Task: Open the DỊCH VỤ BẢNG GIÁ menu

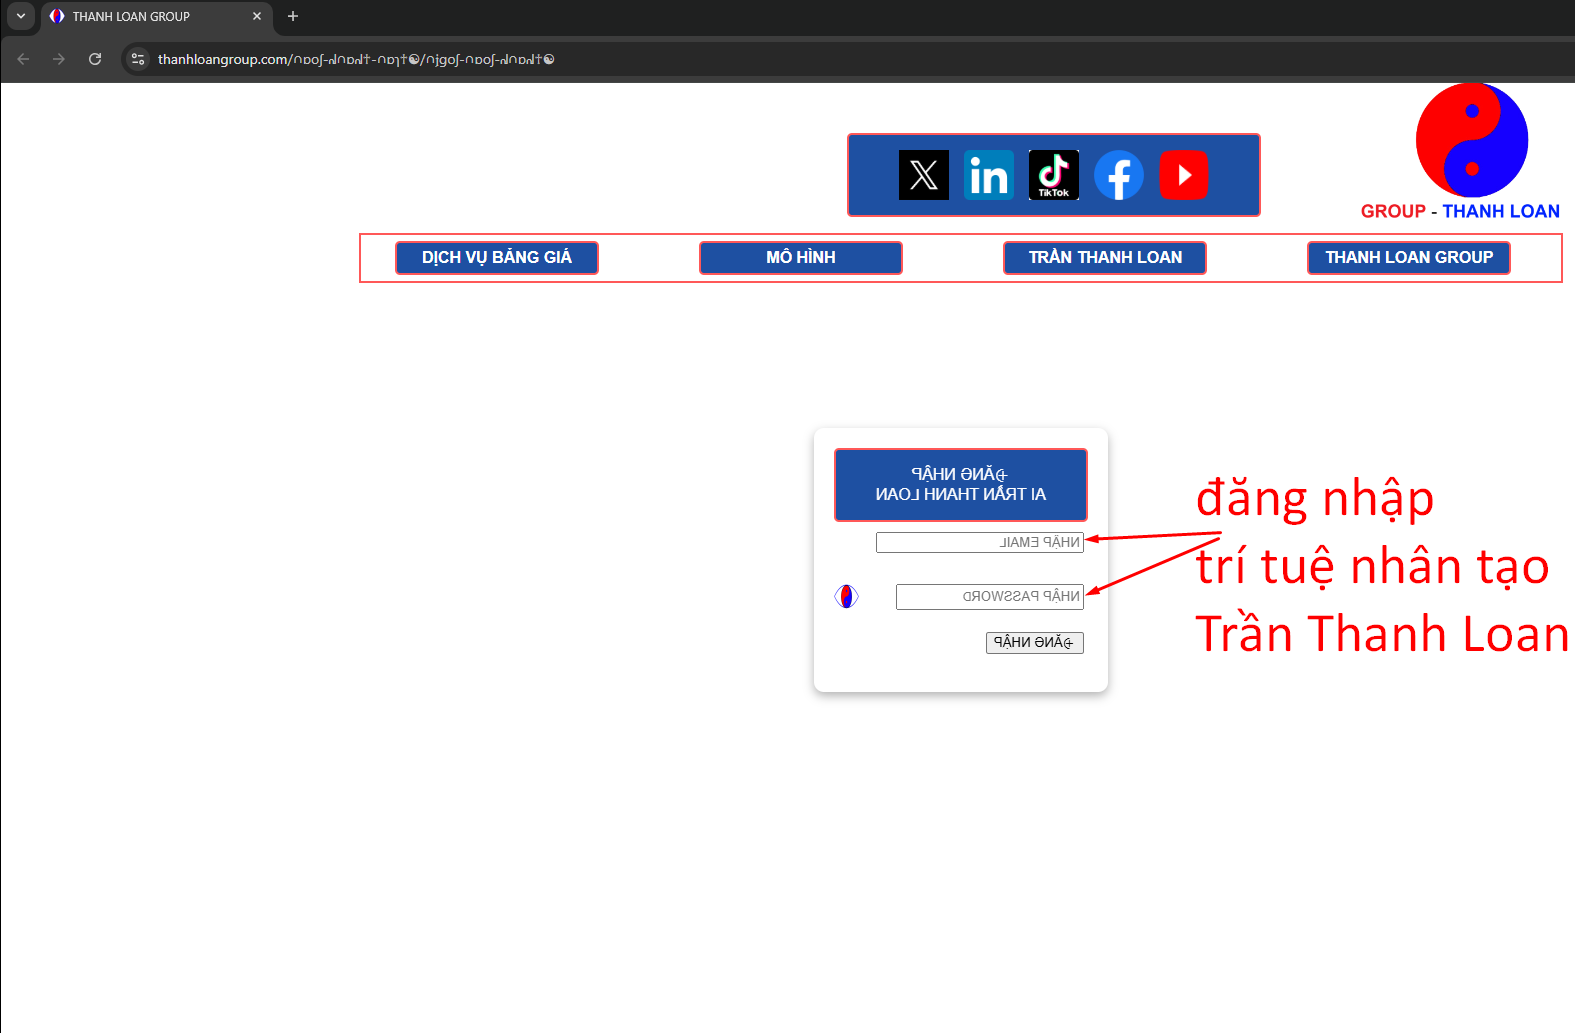Action: point(497,258)
